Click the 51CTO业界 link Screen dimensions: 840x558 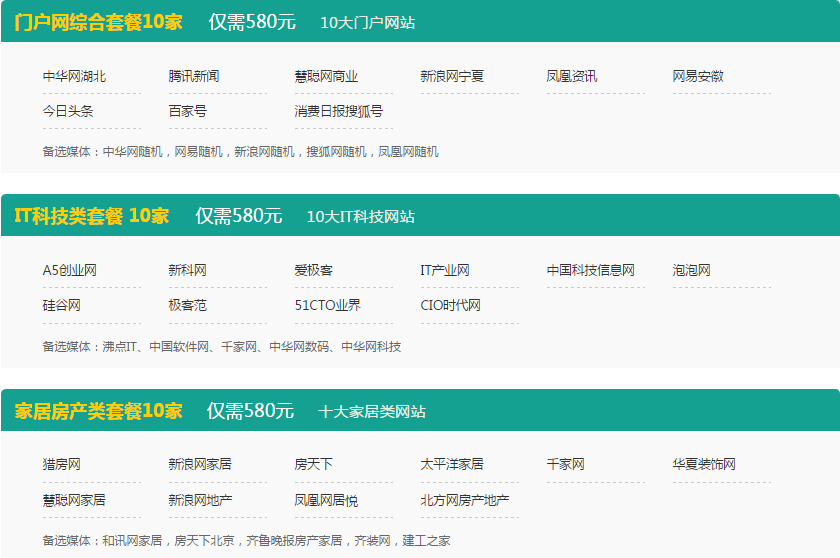pyautogui.click(x=328, y=305)
